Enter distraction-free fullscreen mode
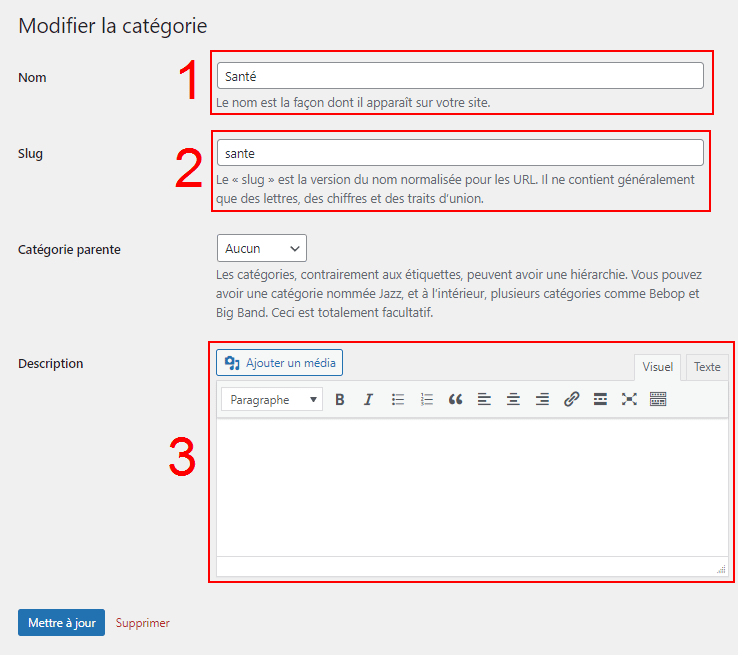This screenshot has width=738, height=655. [x=629, y=399]
